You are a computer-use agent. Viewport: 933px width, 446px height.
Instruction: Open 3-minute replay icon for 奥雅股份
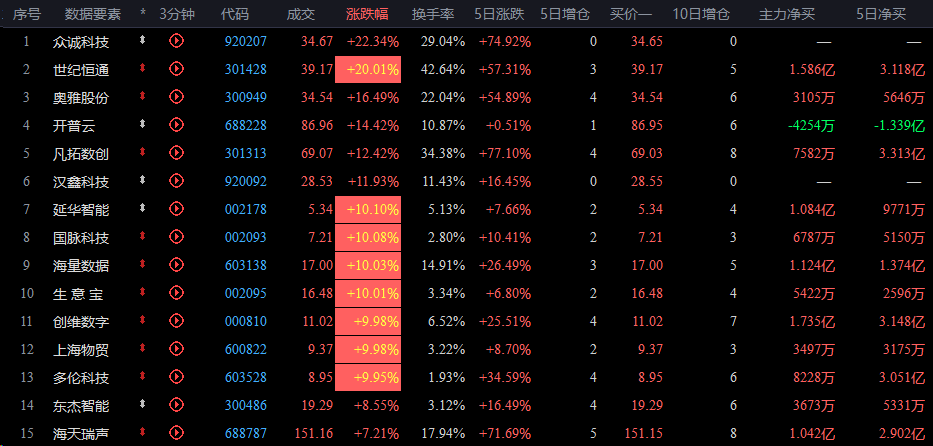tap(176, 97)
